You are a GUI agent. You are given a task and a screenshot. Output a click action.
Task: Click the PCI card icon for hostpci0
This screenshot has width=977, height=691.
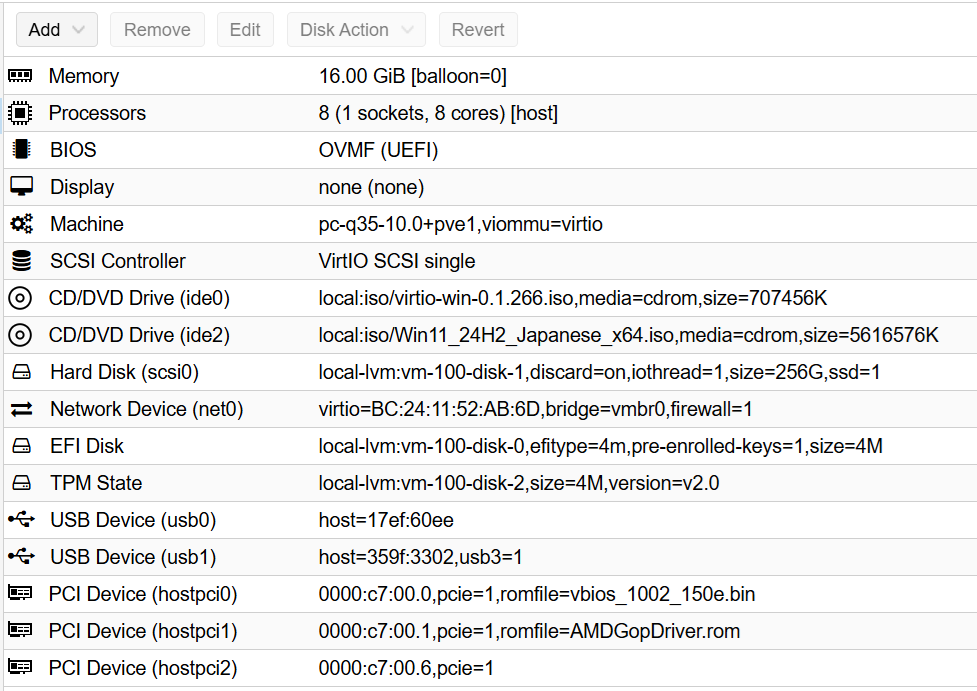pyautogui.click(x=20, y=594)
